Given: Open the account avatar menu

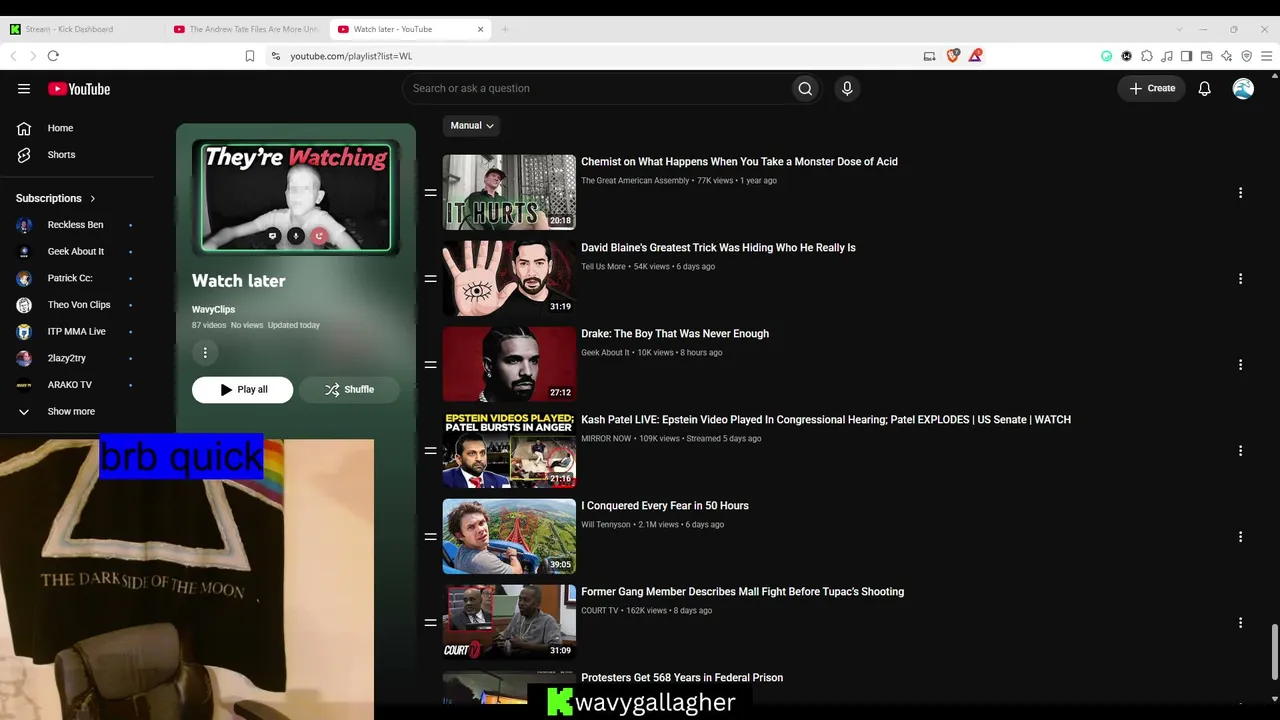Looking at the screenshot, I should click(x=1243, y=89).
